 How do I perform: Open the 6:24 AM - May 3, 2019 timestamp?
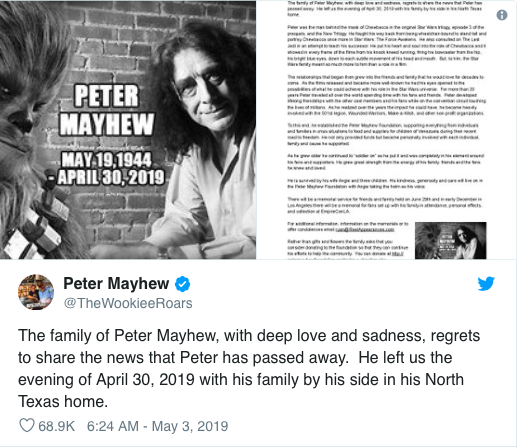tap(157, 426)
